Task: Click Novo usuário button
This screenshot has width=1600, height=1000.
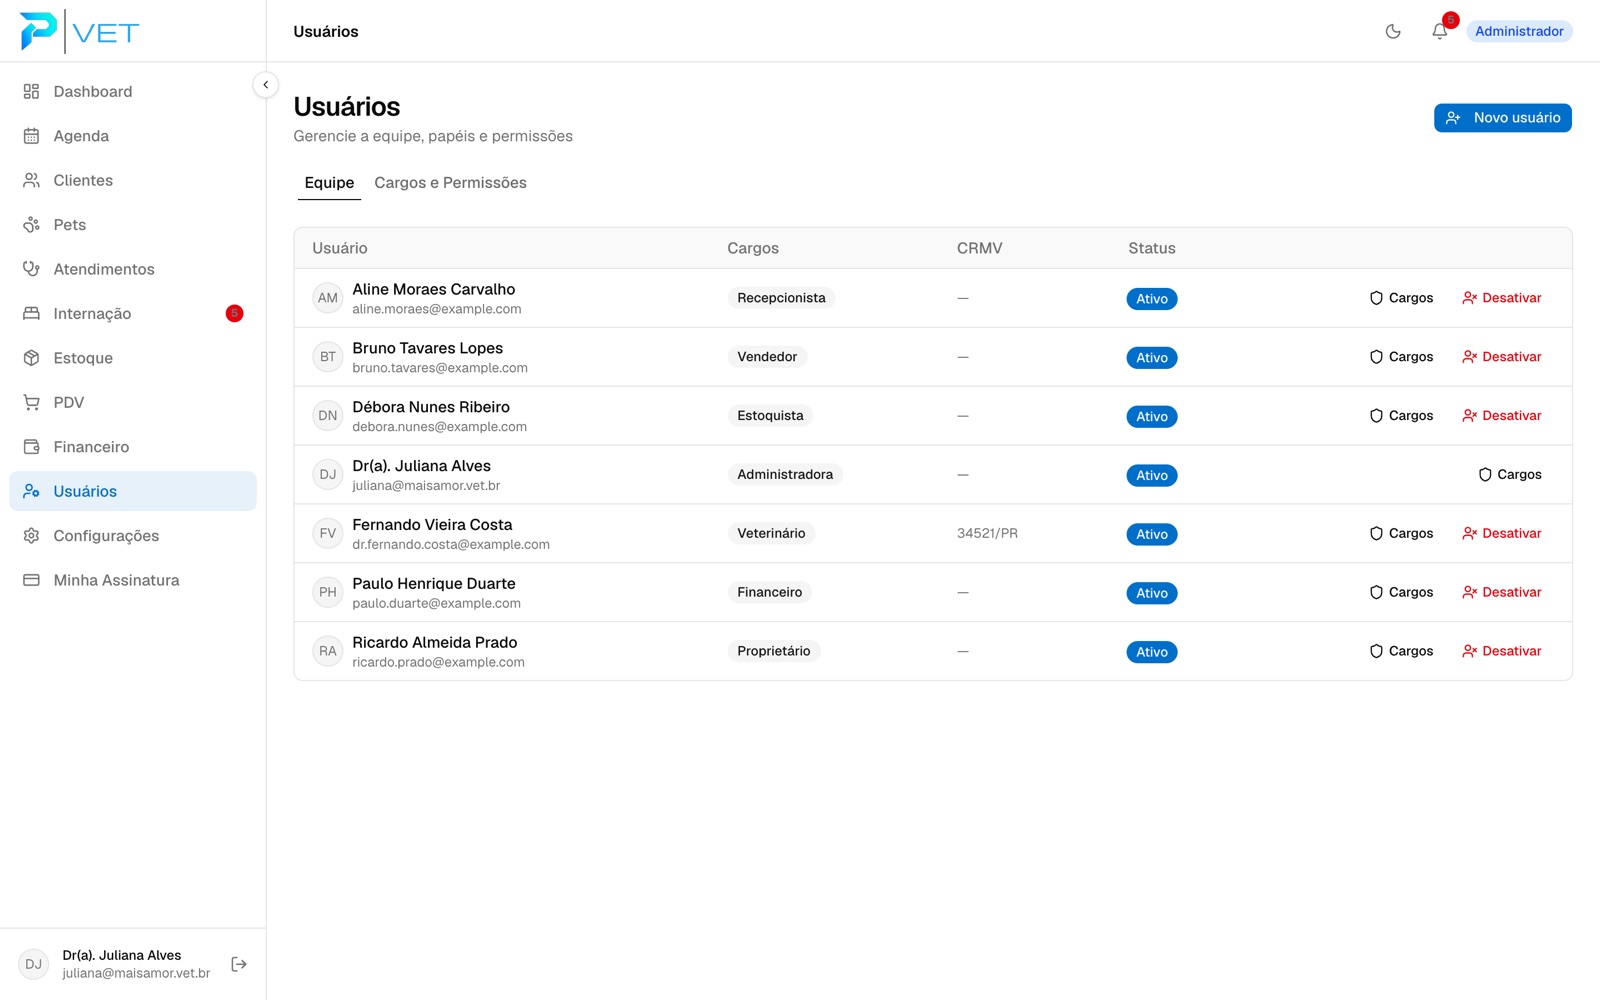Action: (1502, 118)
